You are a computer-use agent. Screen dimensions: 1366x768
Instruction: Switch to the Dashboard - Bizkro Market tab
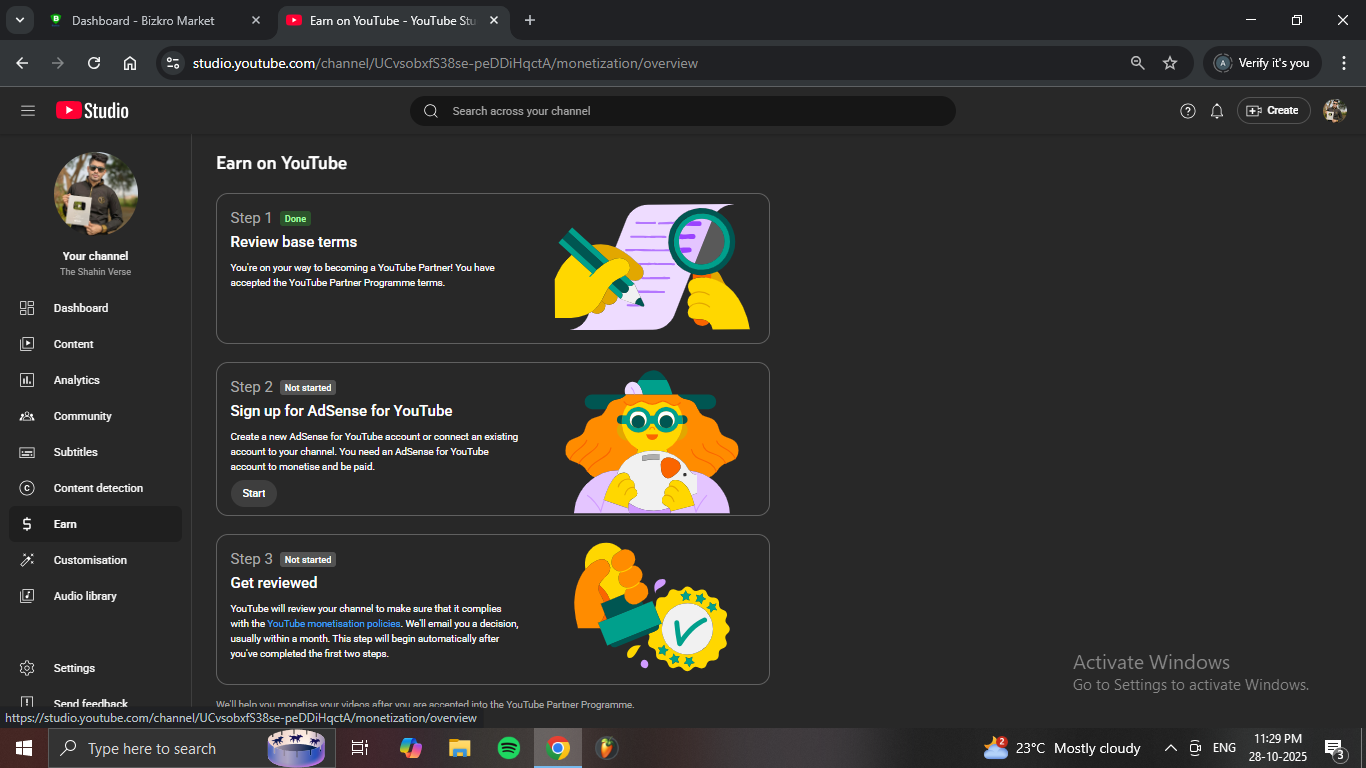pyautogui.click(x=143, y=20)
